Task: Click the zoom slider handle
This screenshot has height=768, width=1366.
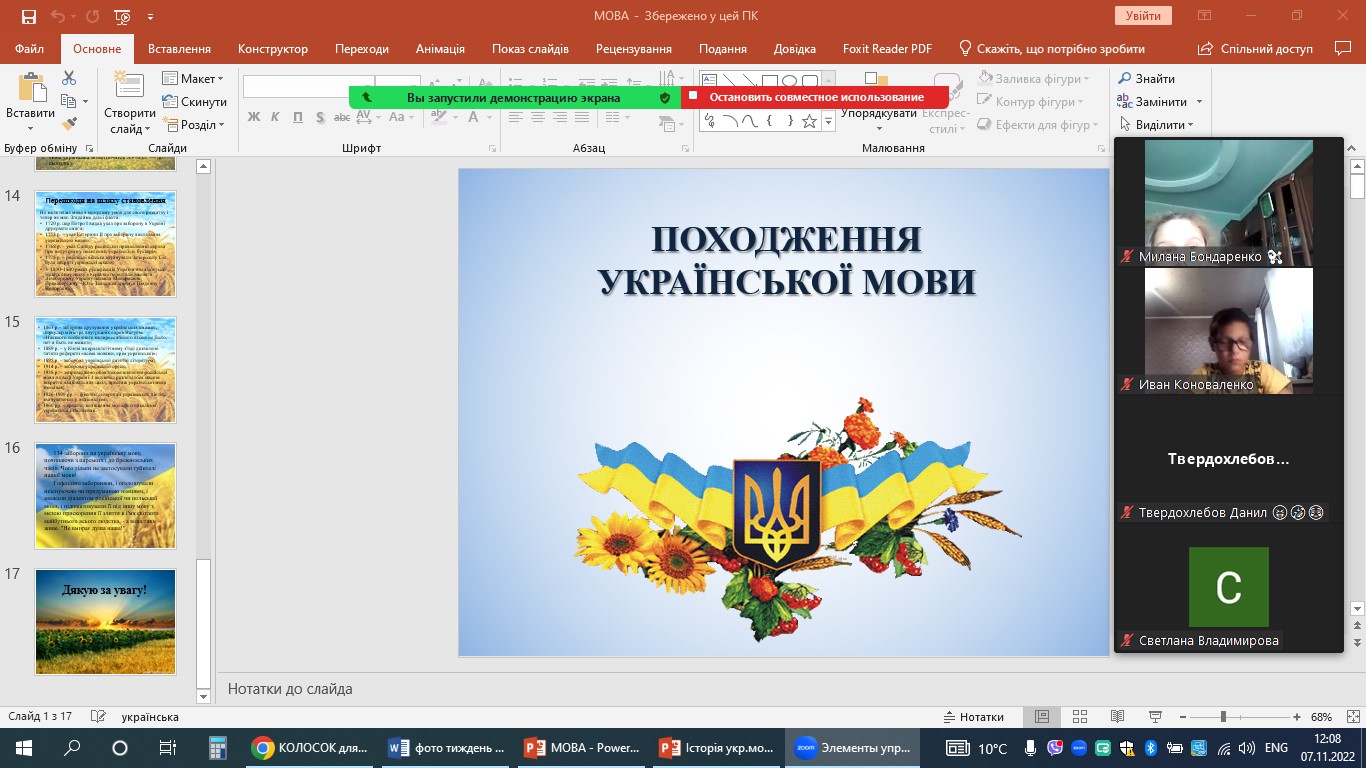Action: 1222,717
